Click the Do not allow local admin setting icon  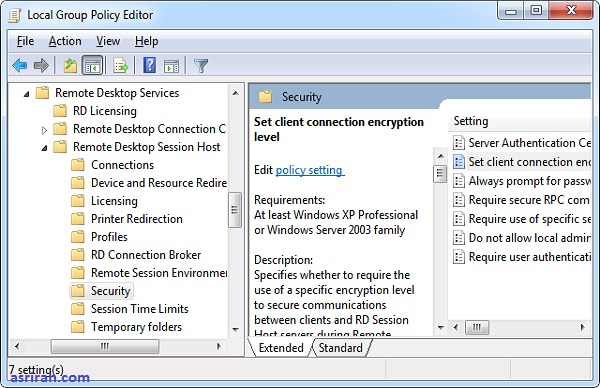pos(459,238)
